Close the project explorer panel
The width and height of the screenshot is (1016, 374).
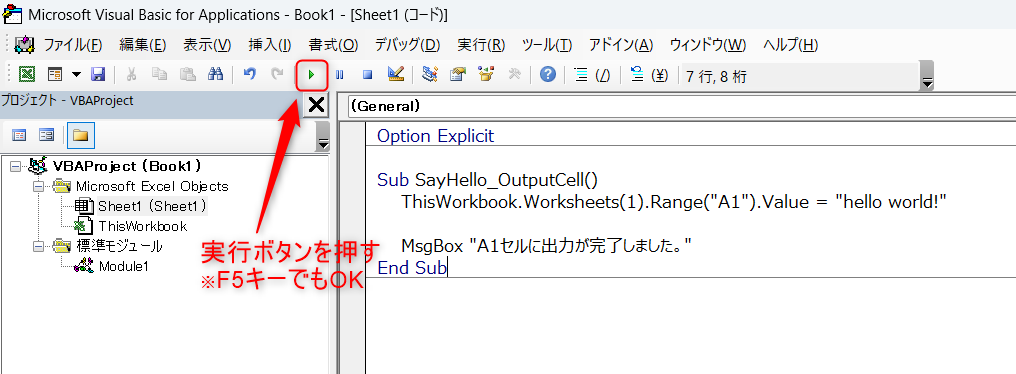(x=316, y=104)
